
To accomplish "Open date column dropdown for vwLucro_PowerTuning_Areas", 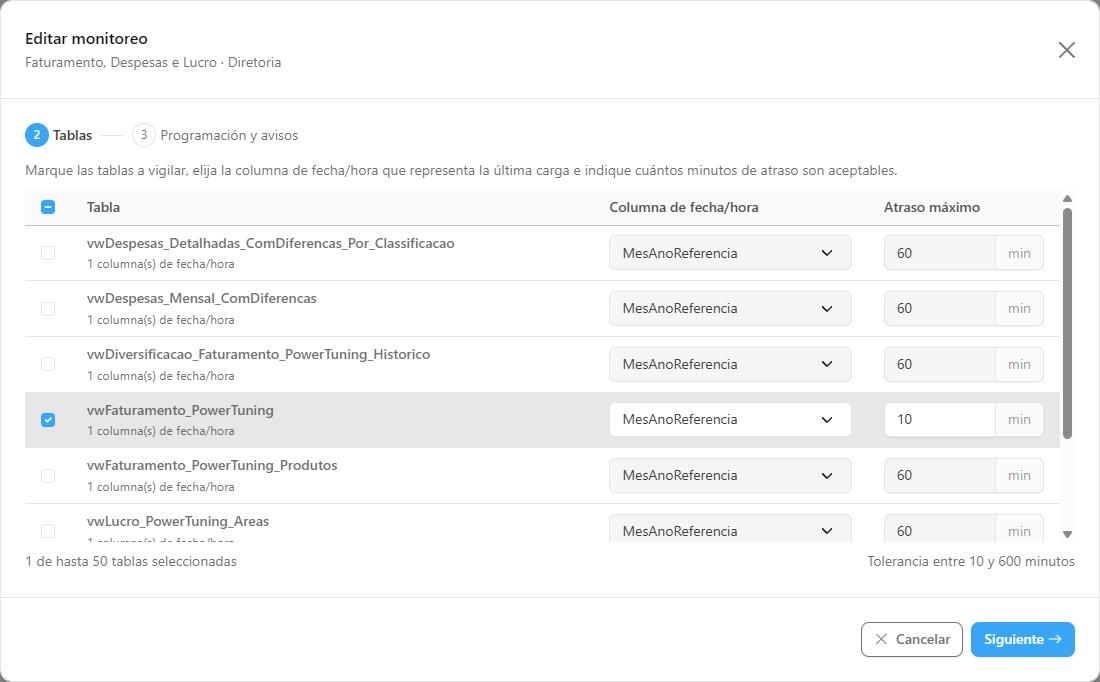I will coord(730,529).
